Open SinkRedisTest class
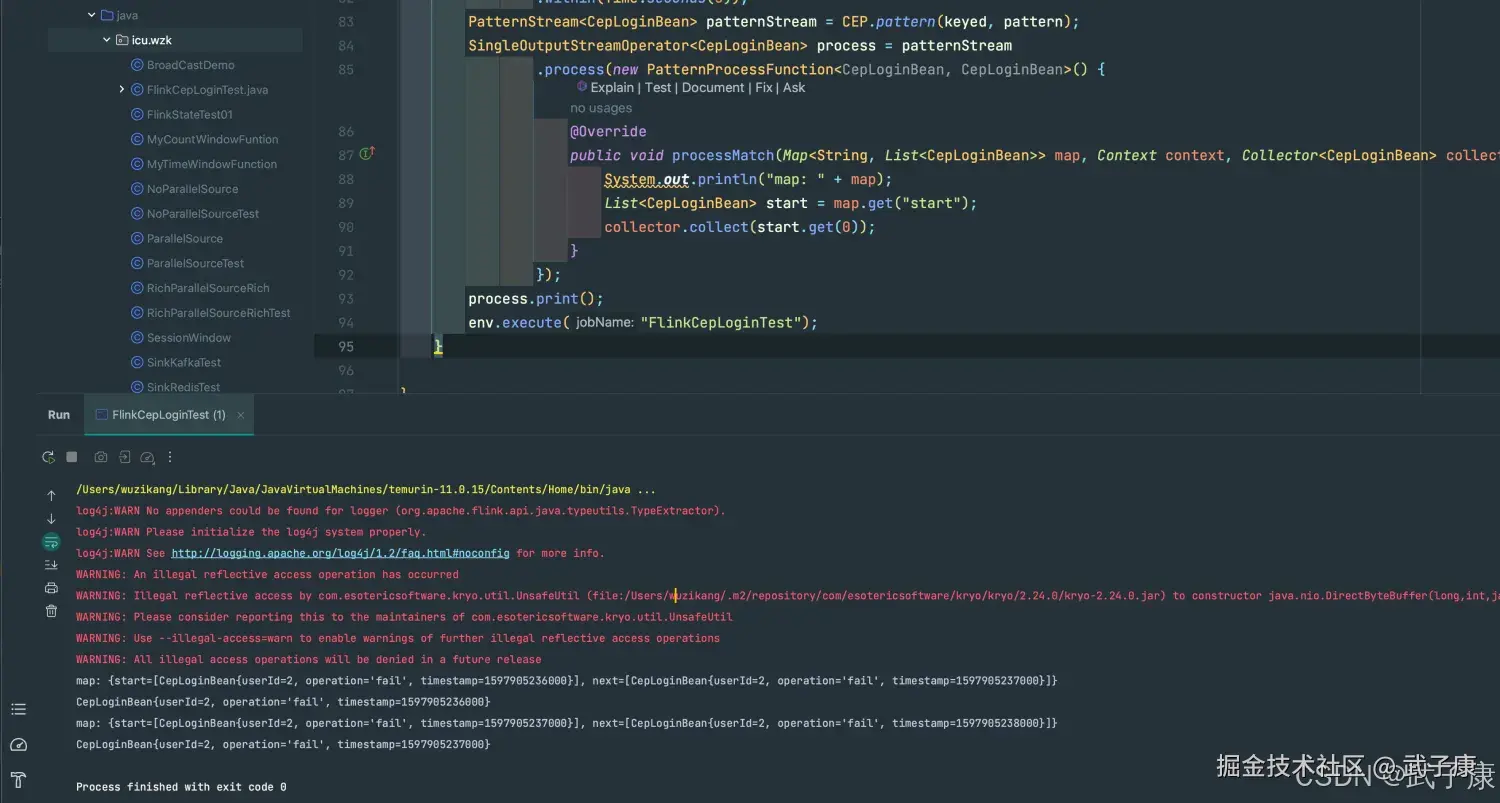The image size is (1500, 803). click(183, 387)
